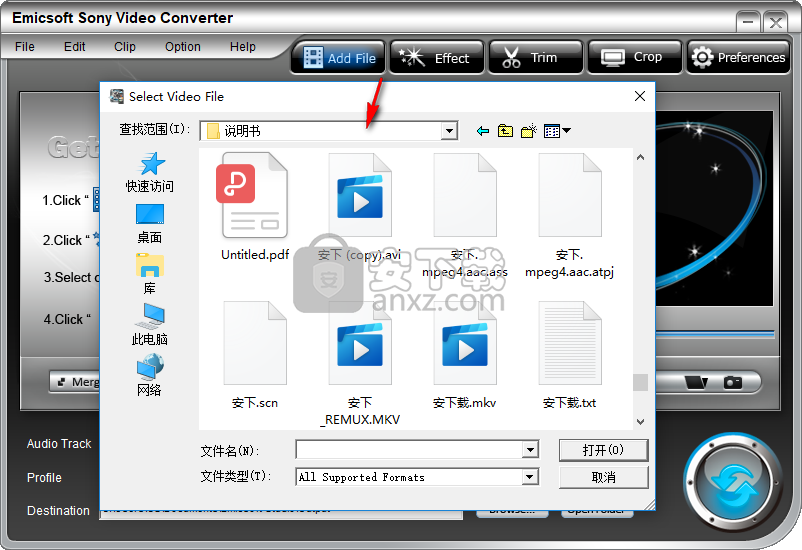Click the big circular Convert button
The width and height of the screenshot is (802, 550).
point(733,483)
